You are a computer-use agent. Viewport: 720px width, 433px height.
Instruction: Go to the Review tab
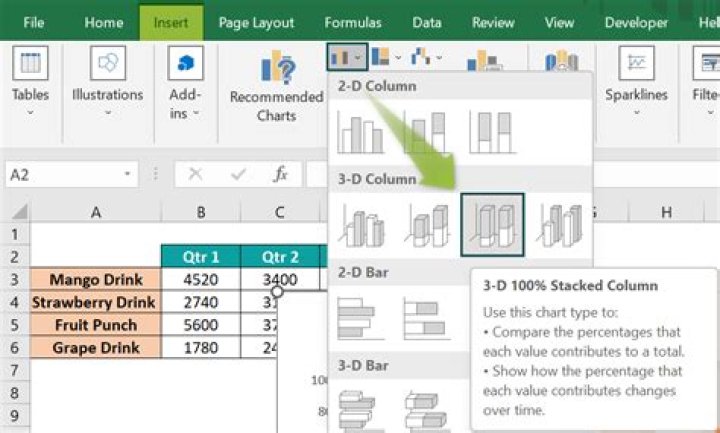(493, 22)
